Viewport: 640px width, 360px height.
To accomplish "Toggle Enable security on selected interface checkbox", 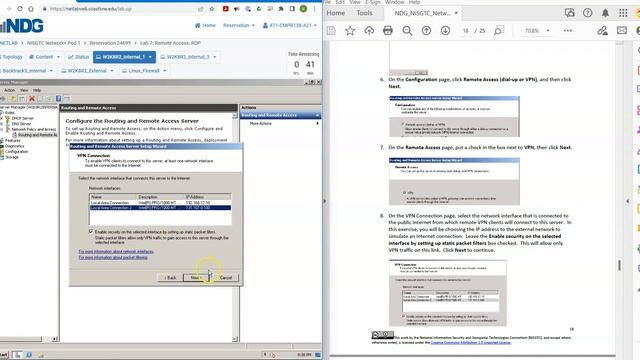I will pos(91,231).
